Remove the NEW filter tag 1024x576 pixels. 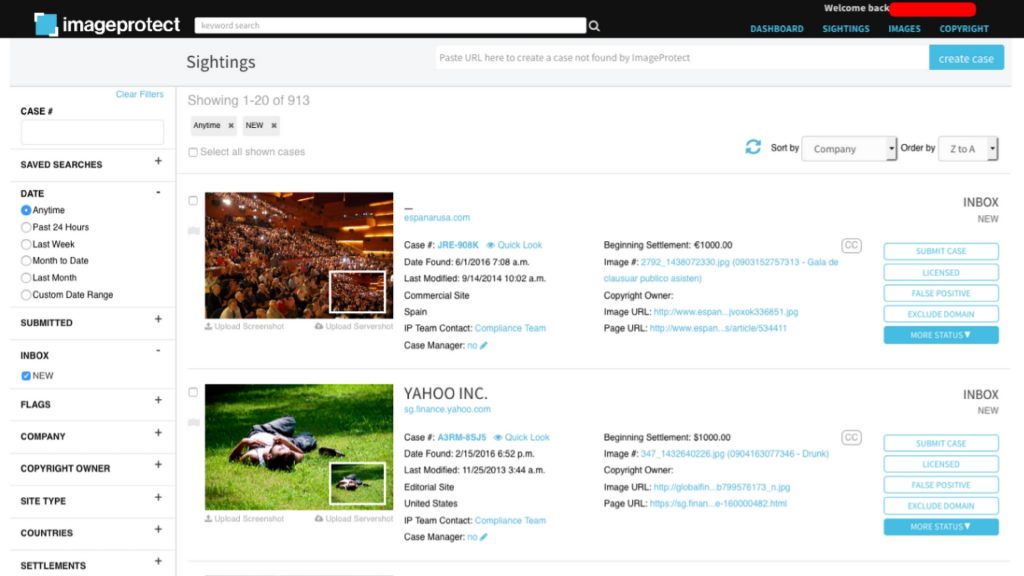(x=273, y=126)
